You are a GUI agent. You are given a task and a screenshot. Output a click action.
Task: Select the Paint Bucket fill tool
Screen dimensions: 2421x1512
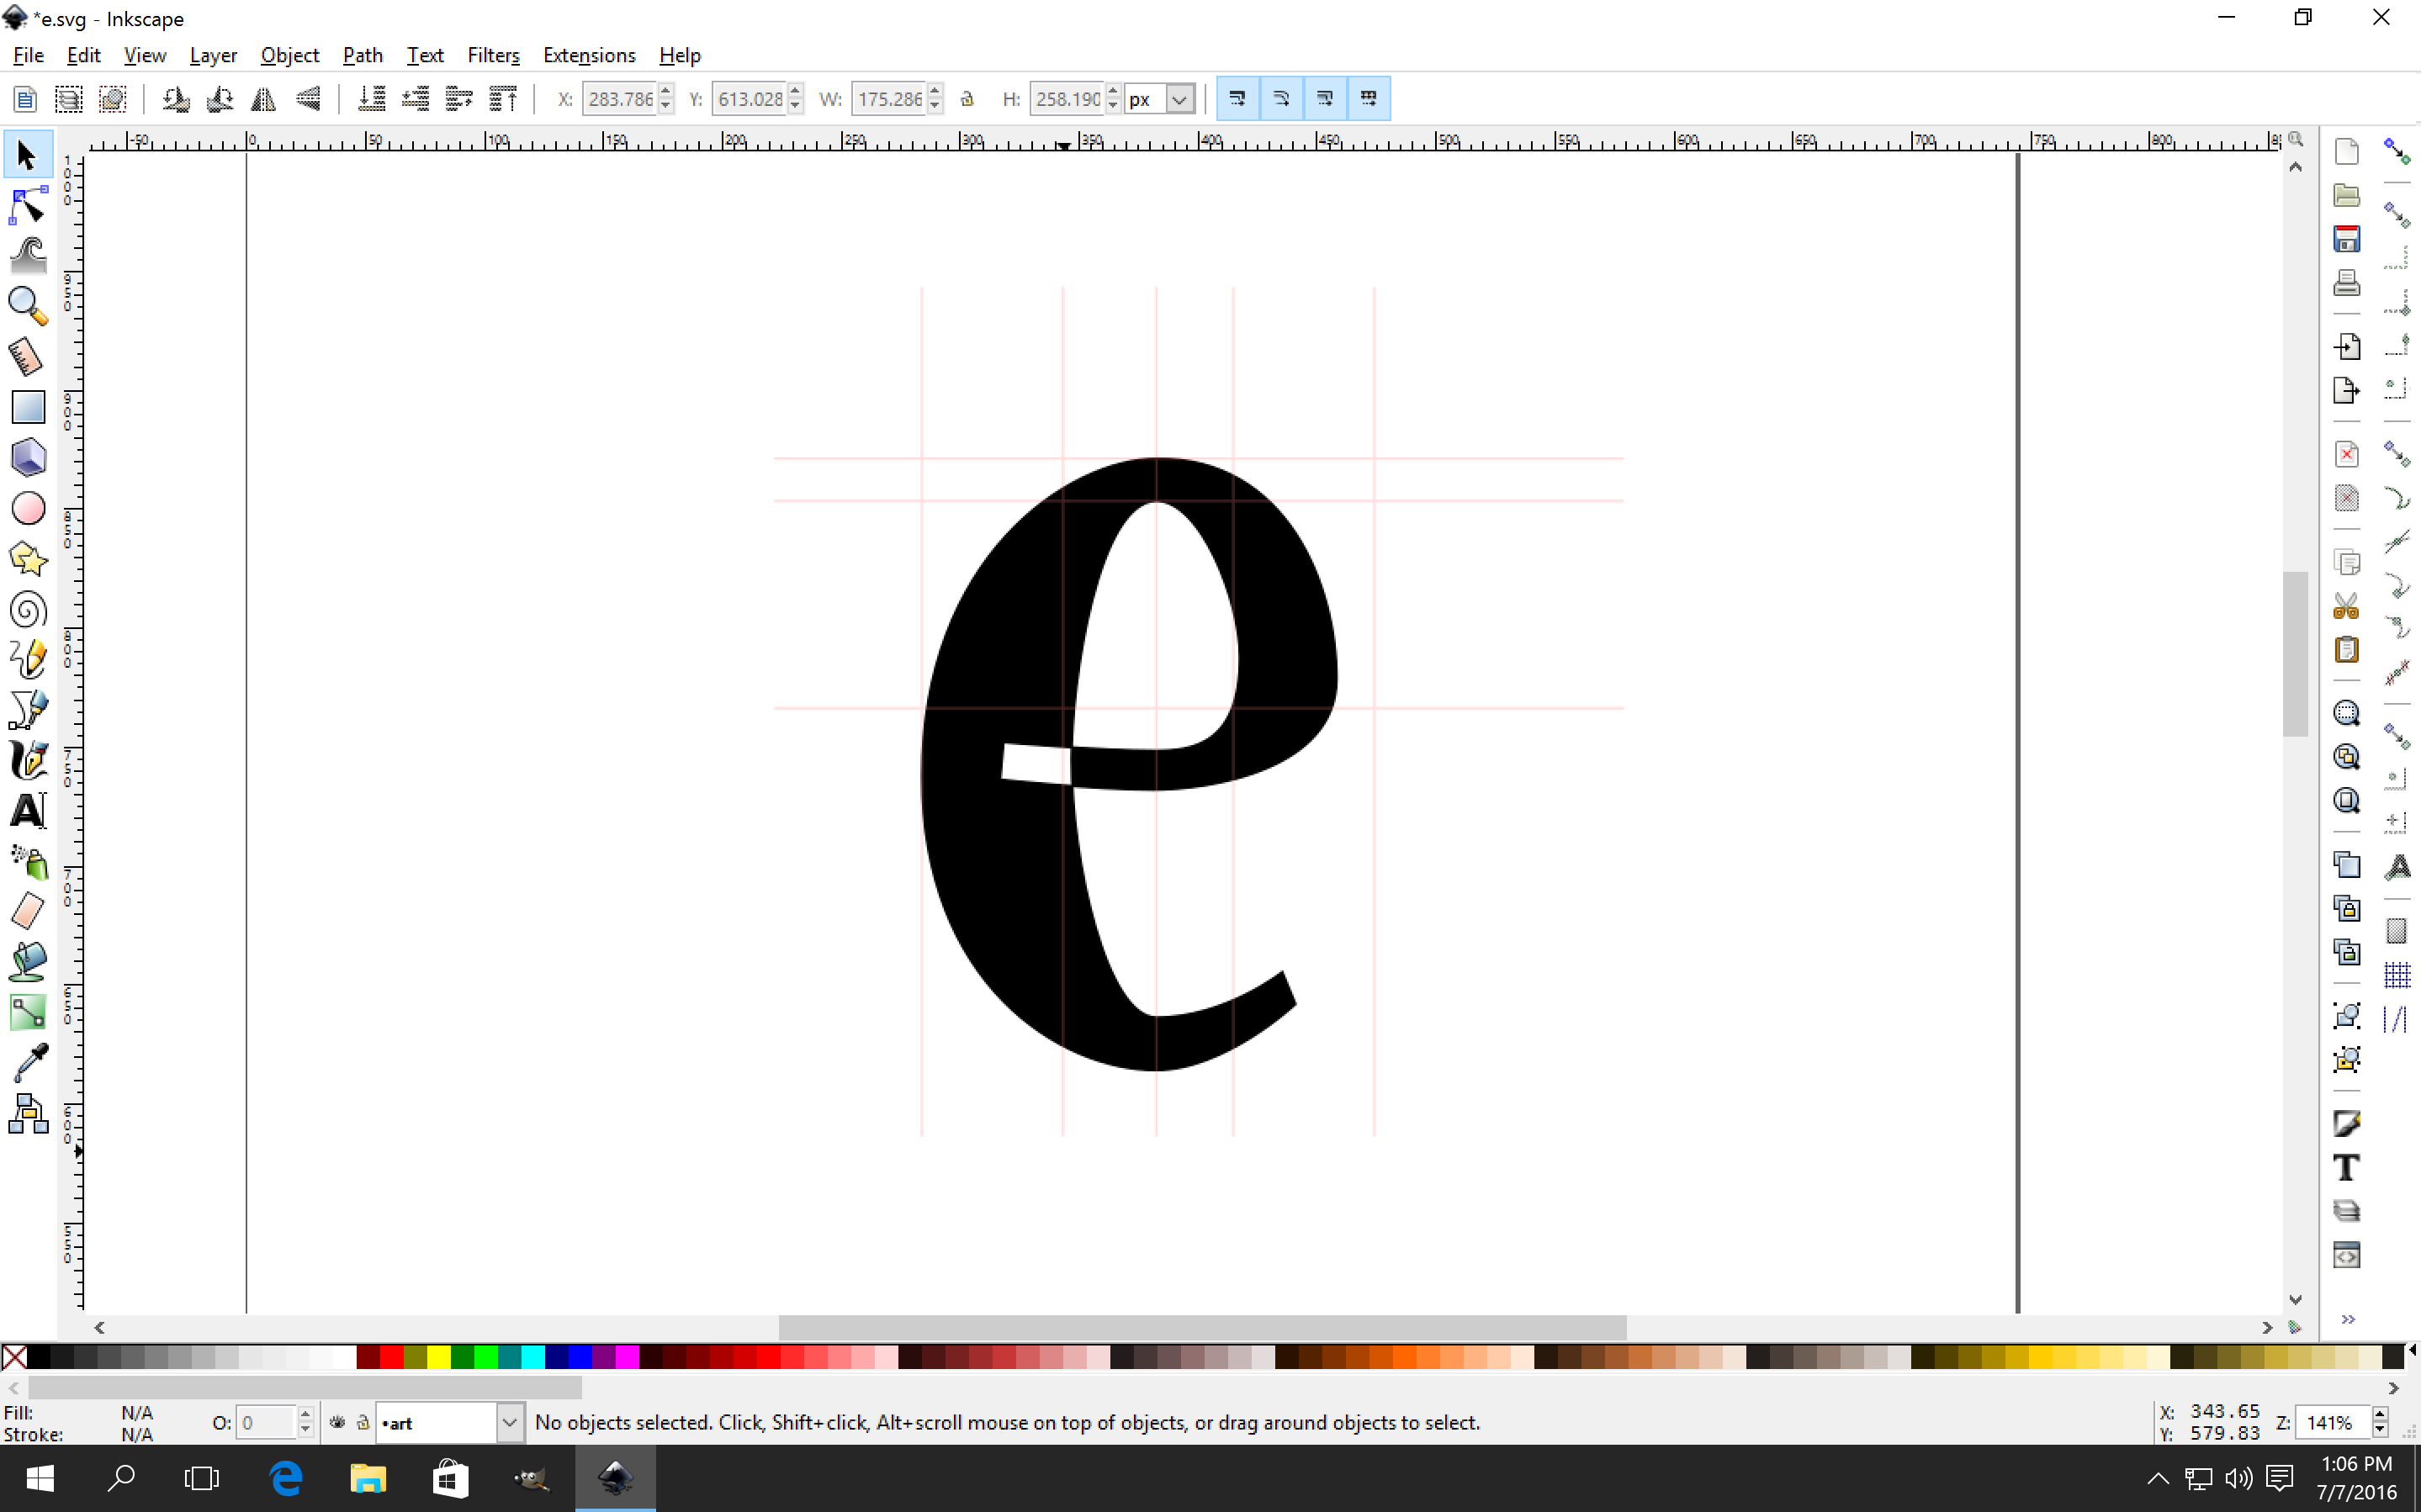tap(27, 962)
